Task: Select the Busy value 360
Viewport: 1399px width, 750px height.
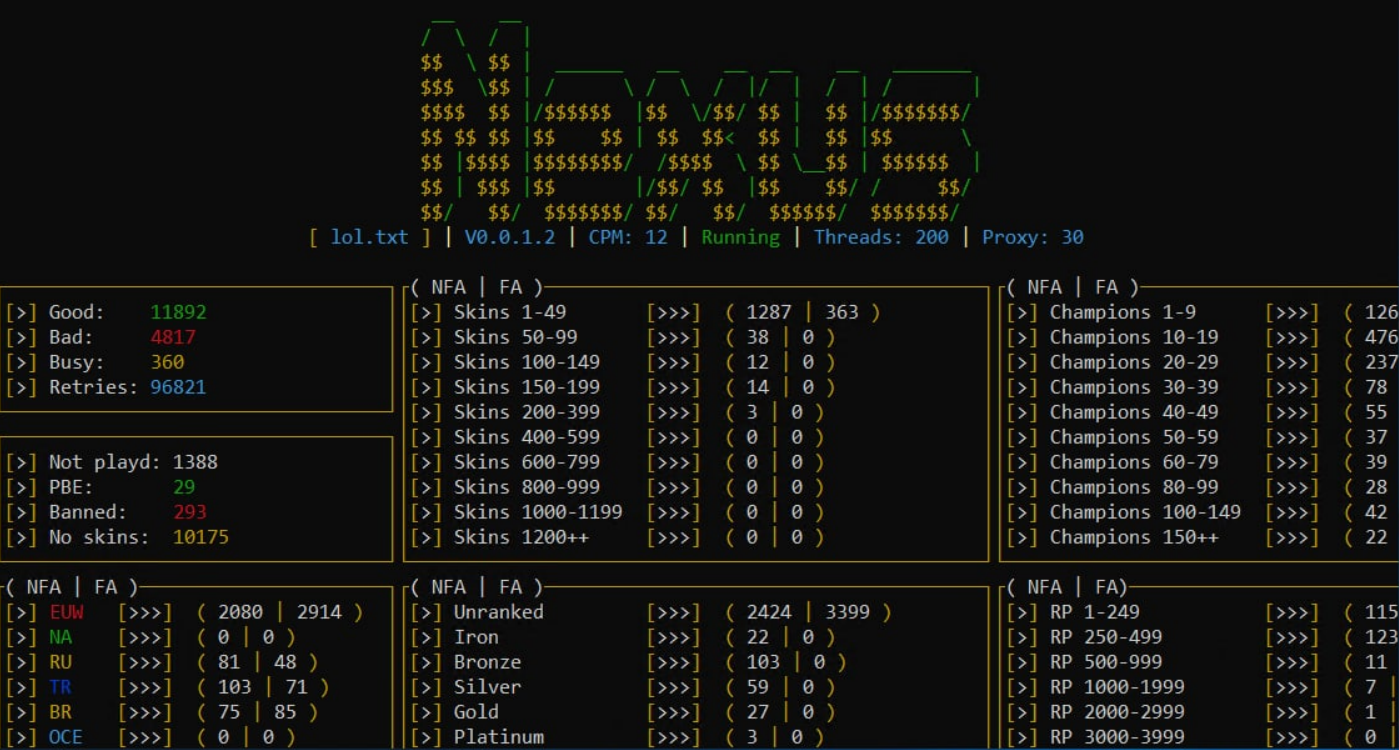Action: (167, 362)
